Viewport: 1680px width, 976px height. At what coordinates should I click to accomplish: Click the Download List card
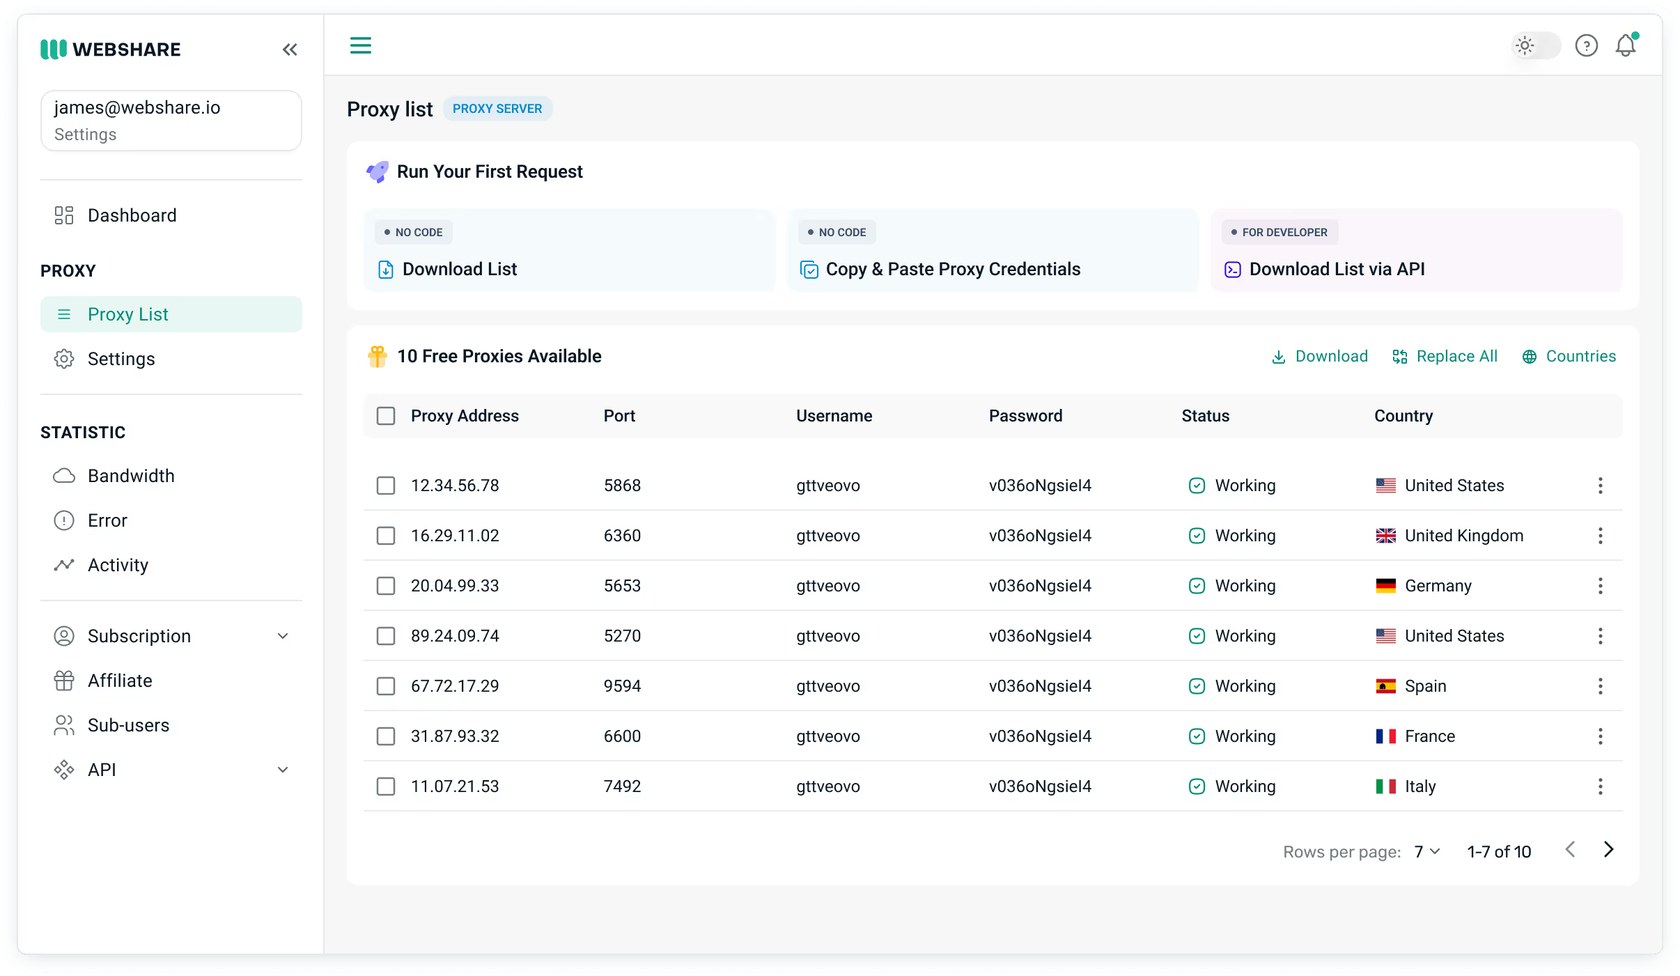[x=569, y=250]
